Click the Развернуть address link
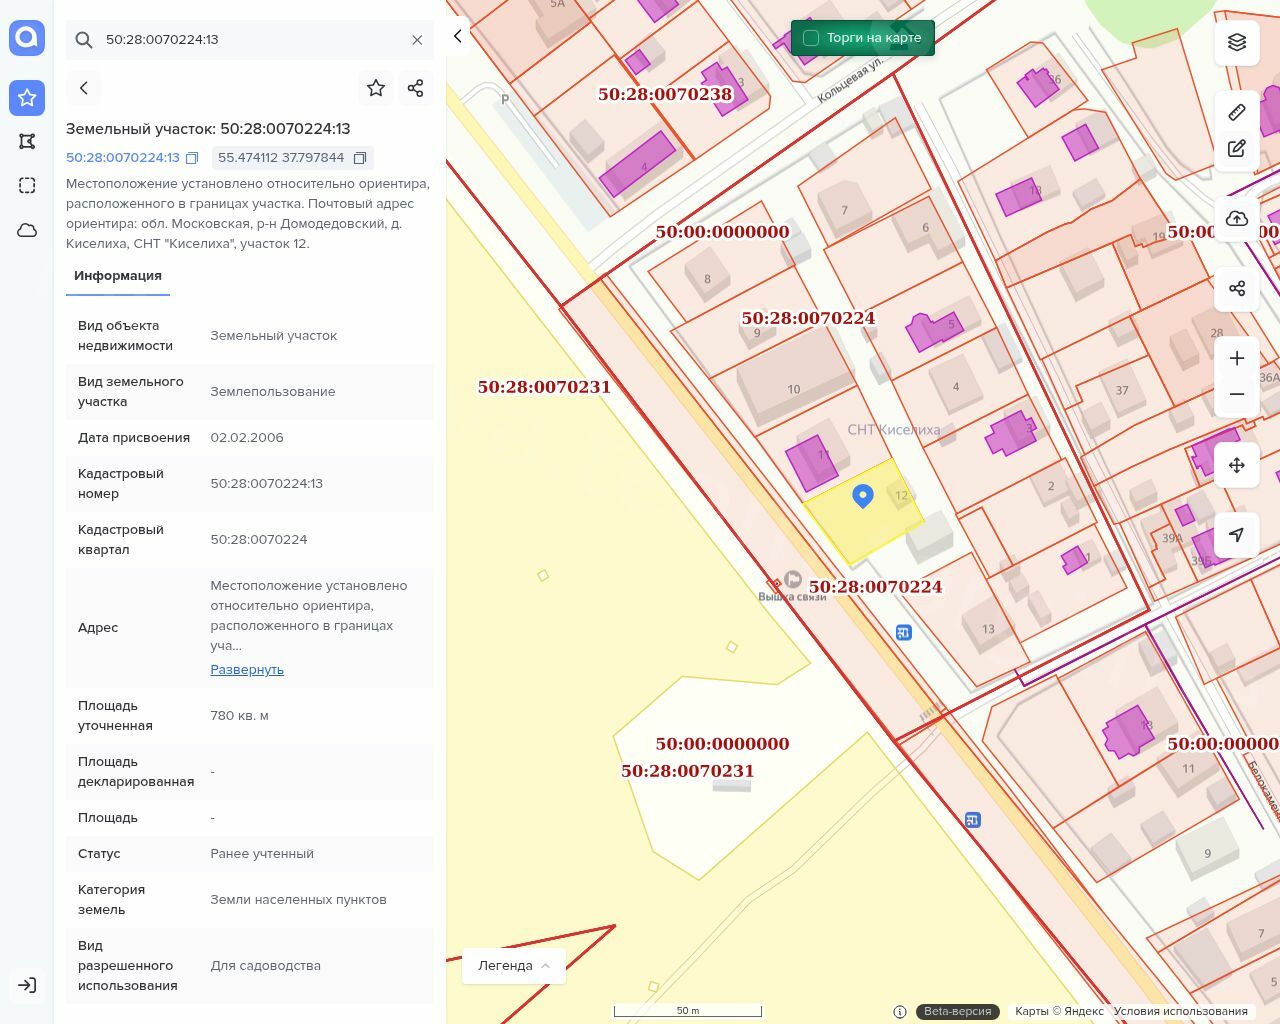Image resolution: width=1280 pixels, height=1024 pixels. pyautogui.click(x=247, y=670)
